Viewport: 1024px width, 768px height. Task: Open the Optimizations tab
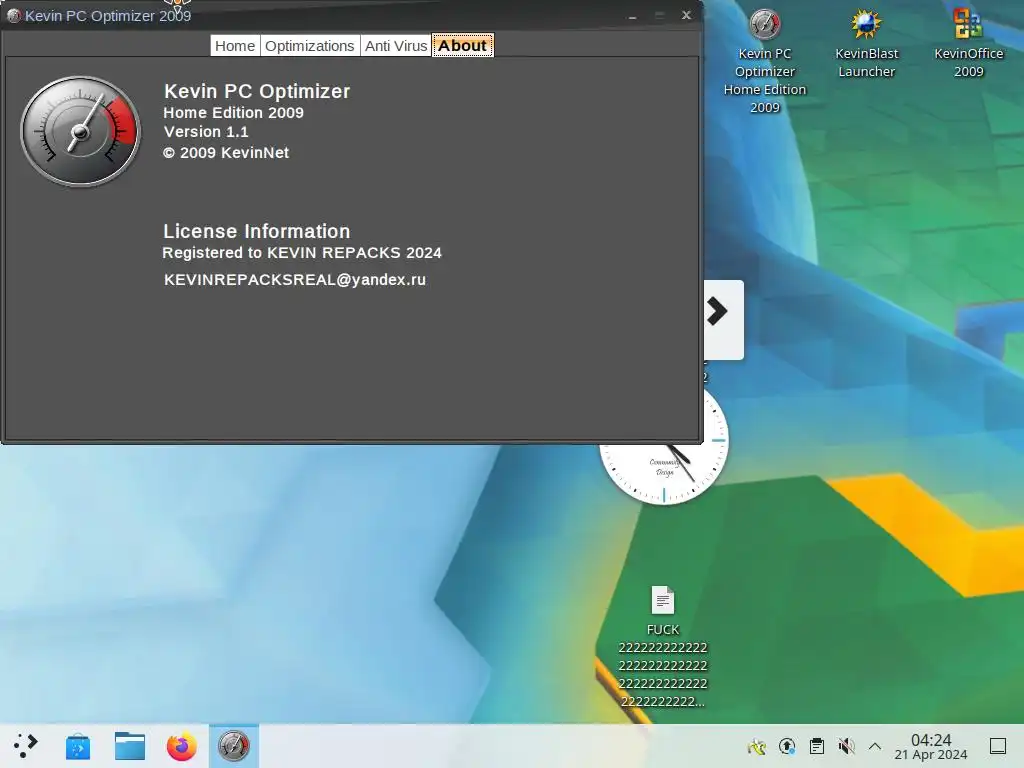[310, 46]
